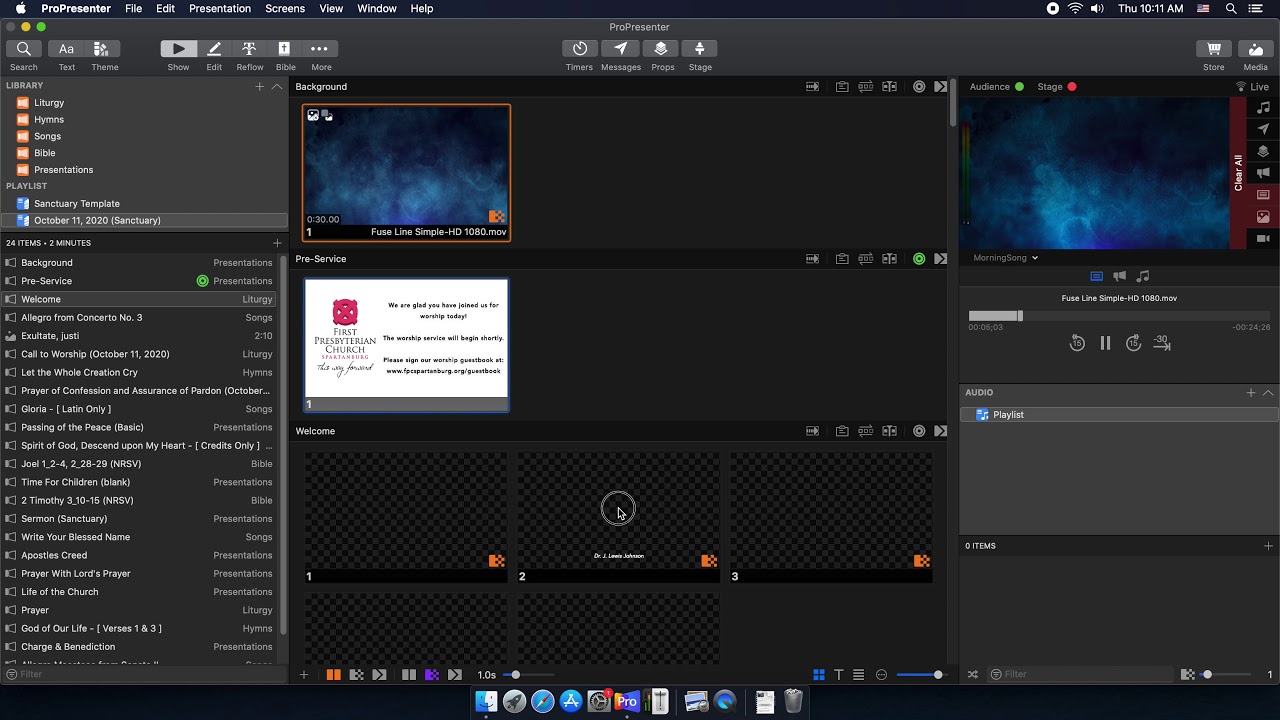
Task: Add a new audio playlist
Action: (1251, 393)
